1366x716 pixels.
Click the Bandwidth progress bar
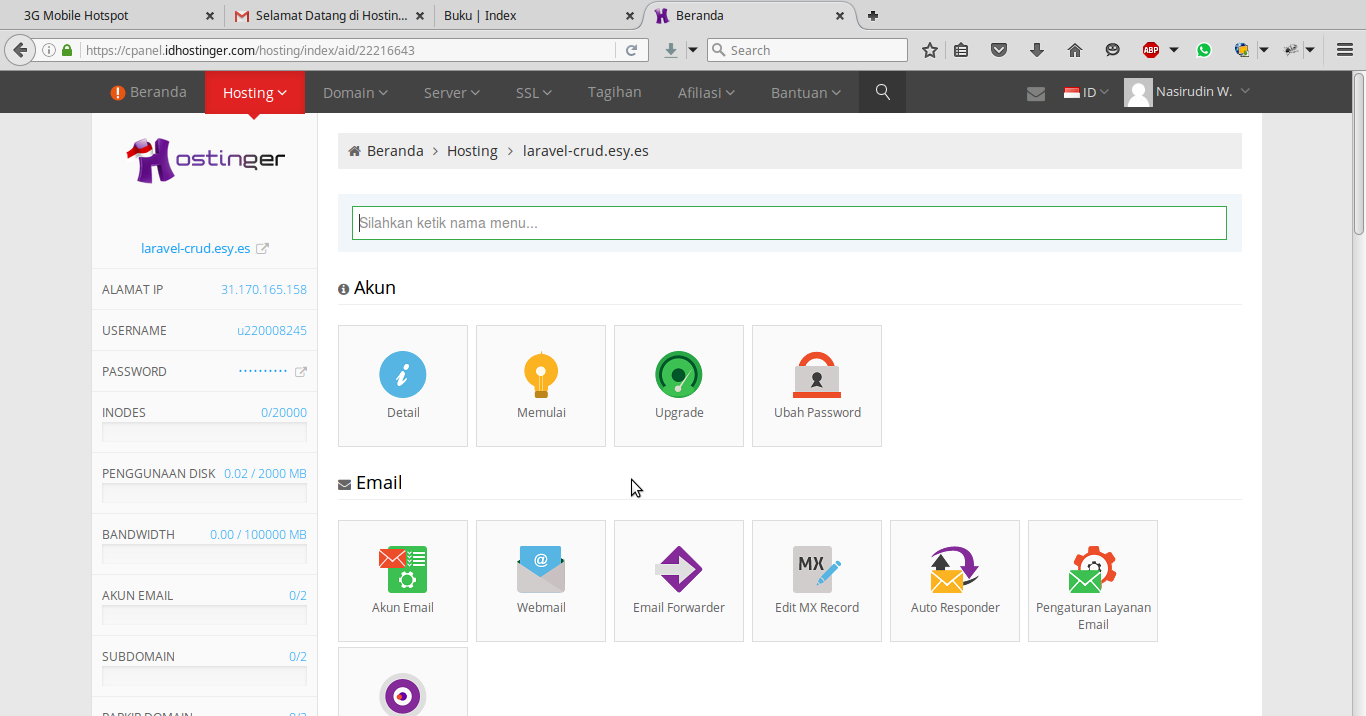click(x=204, y=554)
